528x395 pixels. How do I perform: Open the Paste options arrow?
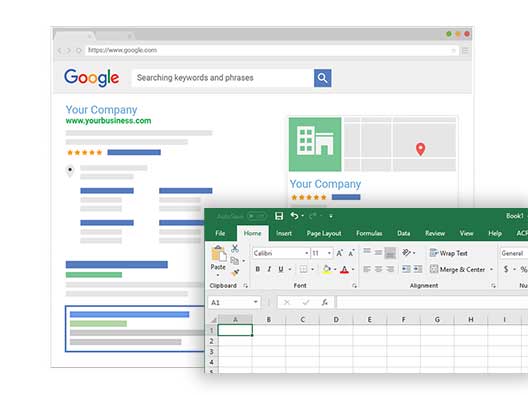click(x=218, y=275)
